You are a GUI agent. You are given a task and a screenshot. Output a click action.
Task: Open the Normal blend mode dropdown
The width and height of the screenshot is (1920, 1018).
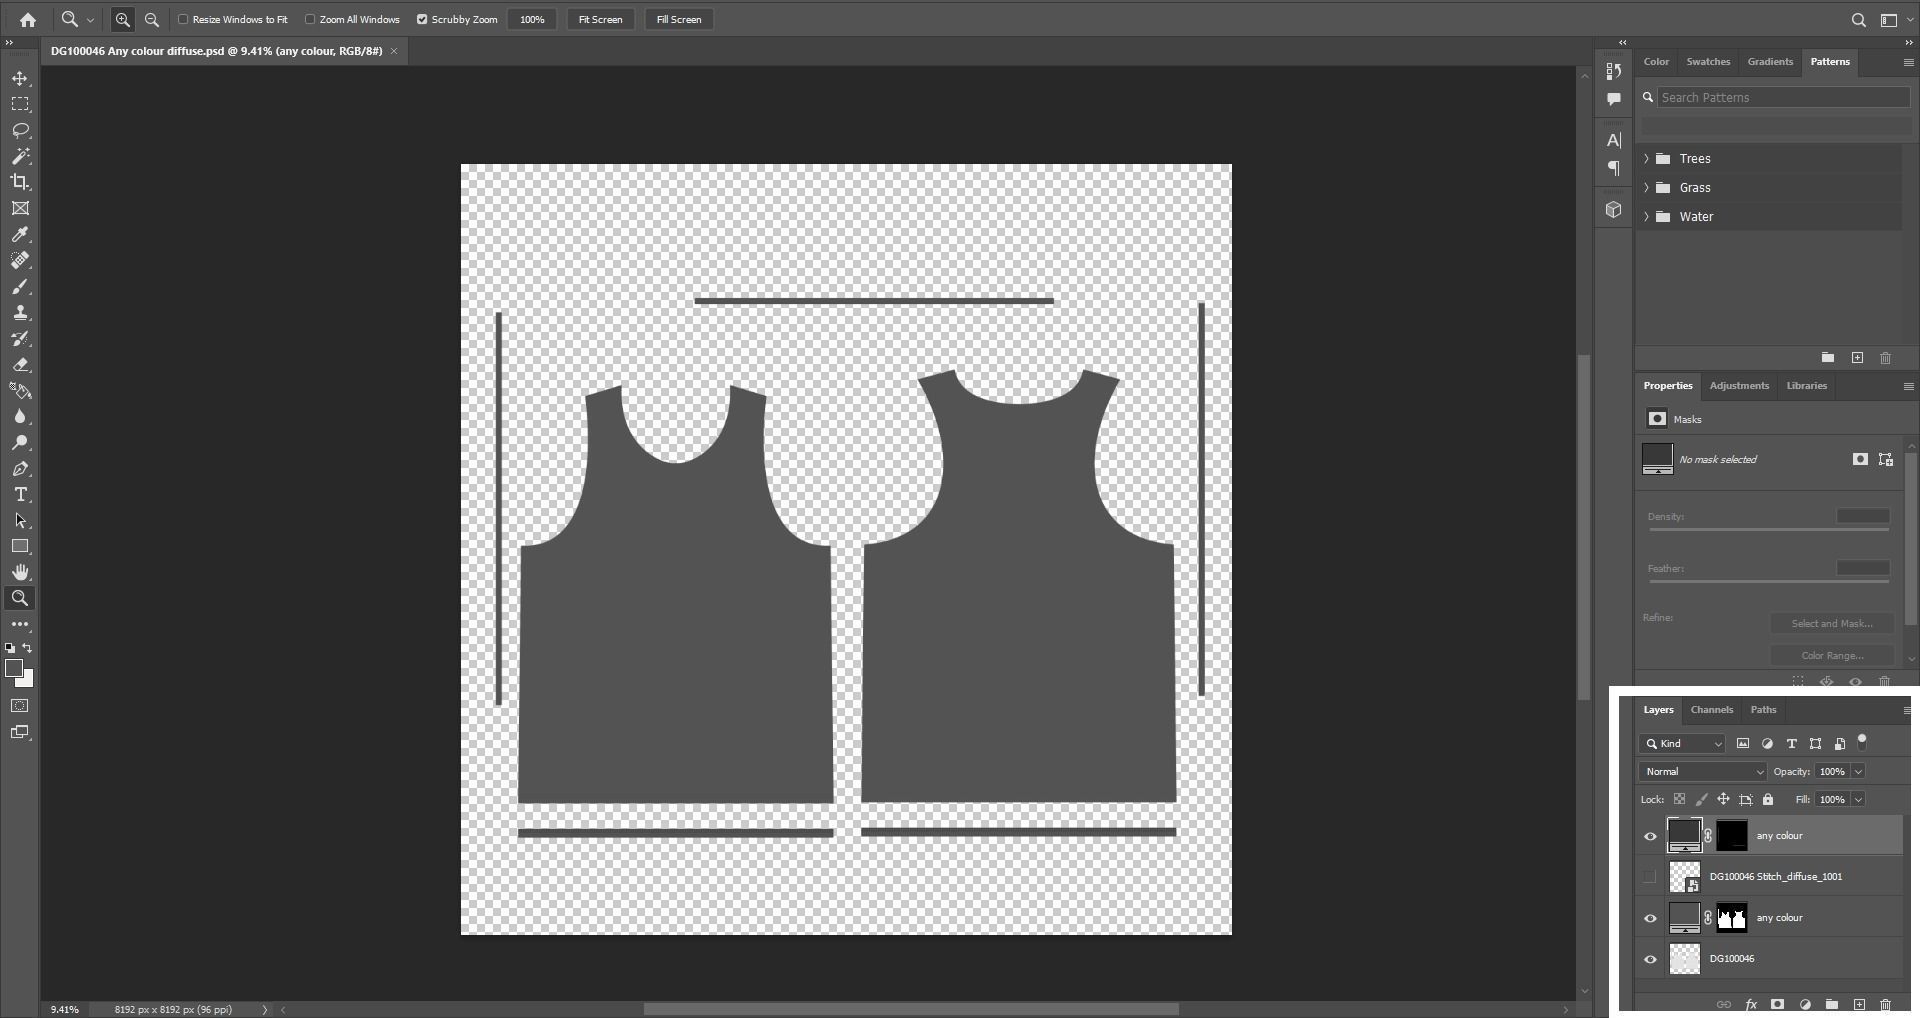coord(1703,771)
